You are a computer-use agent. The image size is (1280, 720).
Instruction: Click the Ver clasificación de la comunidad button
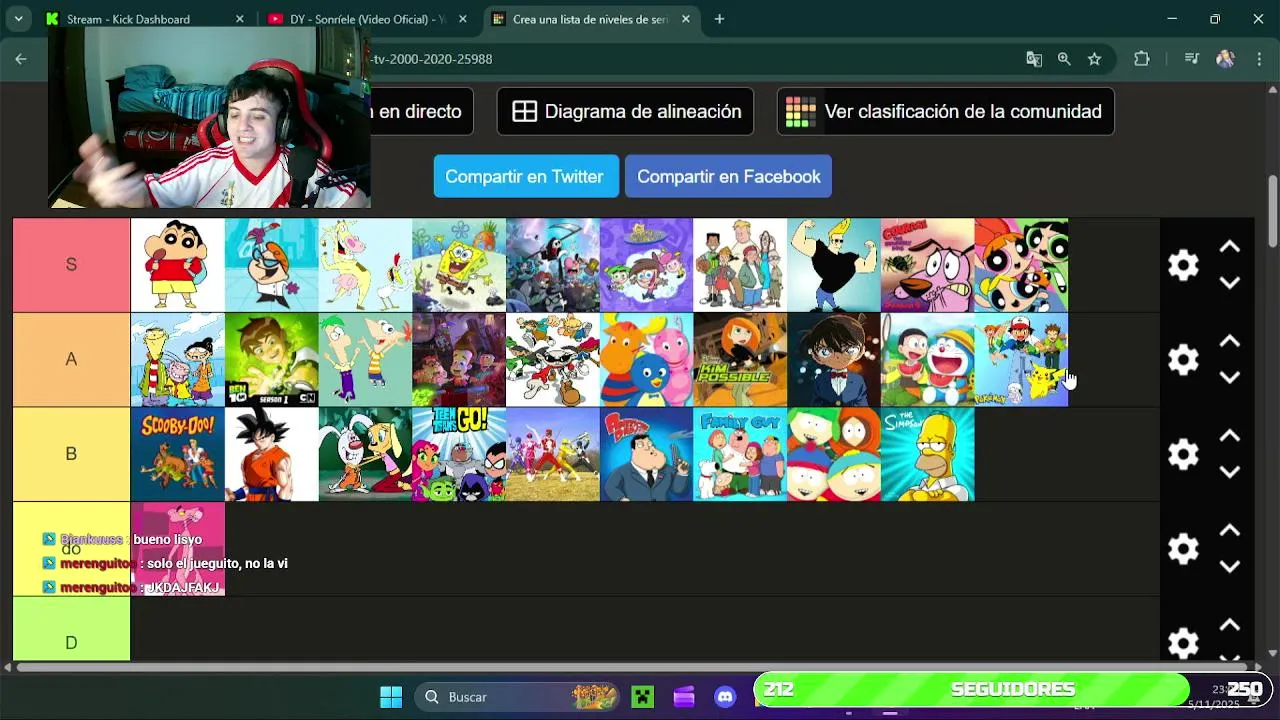click(945, 112)
